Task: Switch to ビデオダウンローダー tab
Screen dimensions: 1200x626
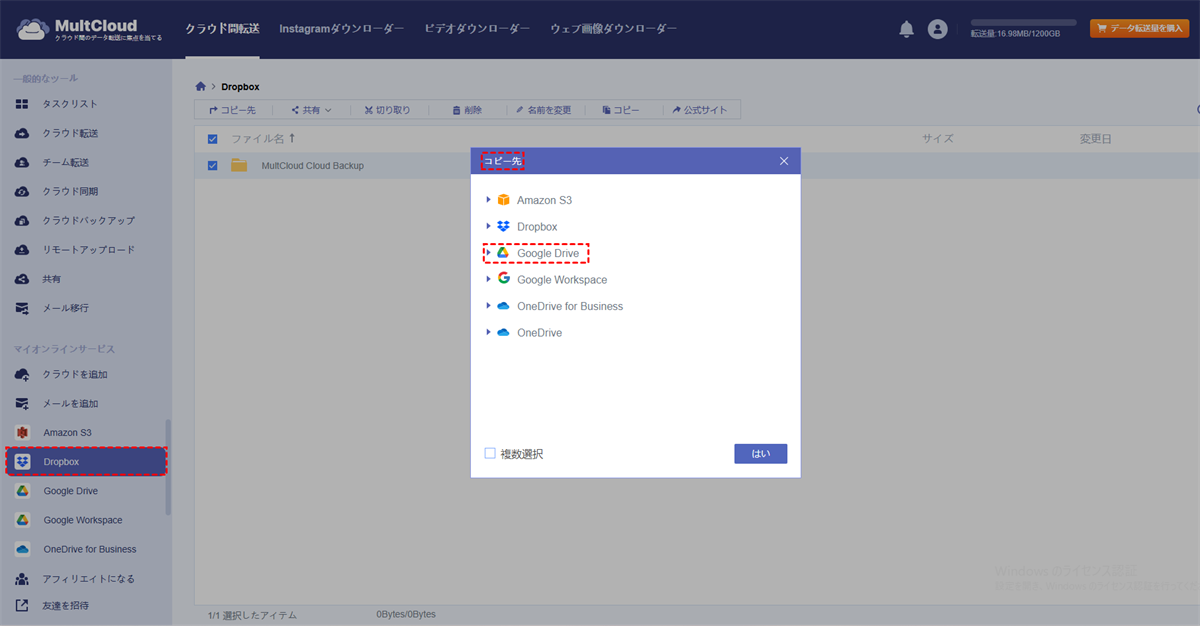Action: 477,29
